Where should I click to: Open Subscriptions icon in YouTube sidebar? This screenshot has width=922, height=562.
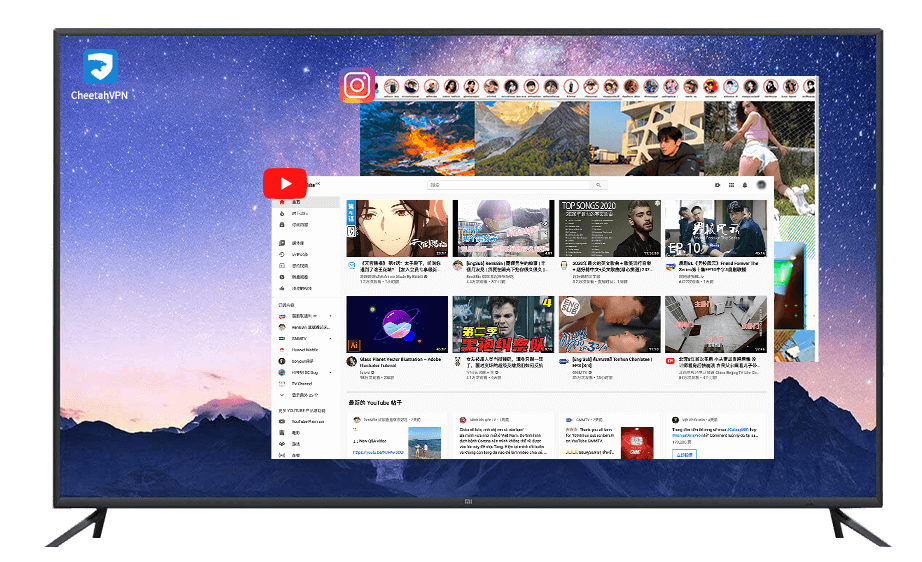tap(282, 225)
